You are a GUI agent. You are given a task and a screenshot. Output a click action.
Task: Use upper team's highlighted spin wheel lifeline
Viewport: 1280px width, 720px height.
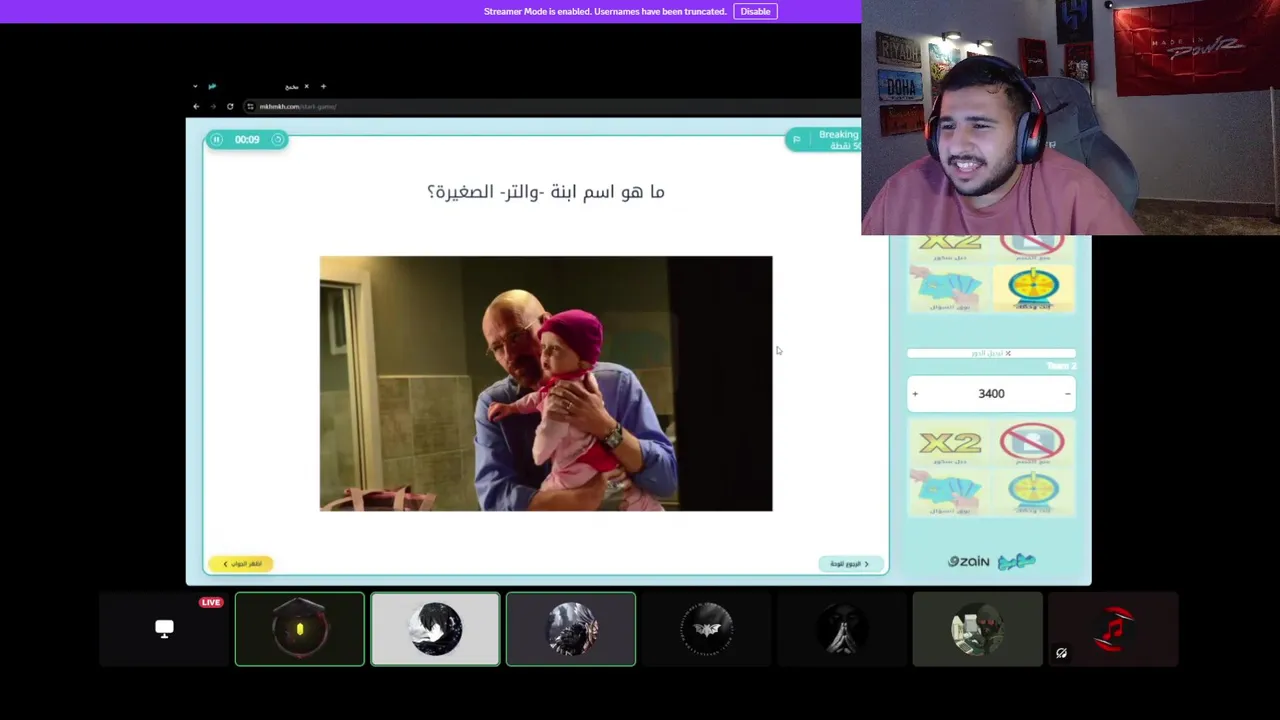coord(1033,288)
